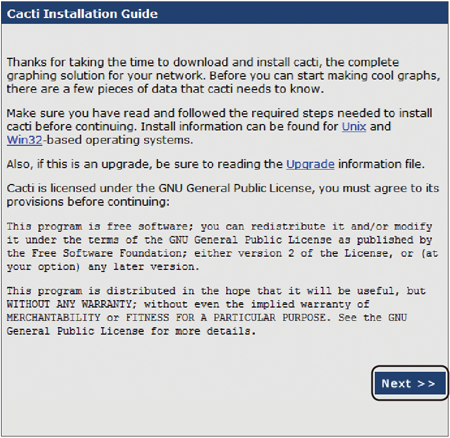This screenshot has height=438, width=450.
Task: Click the Next >> button
Action: click(410, 383)
